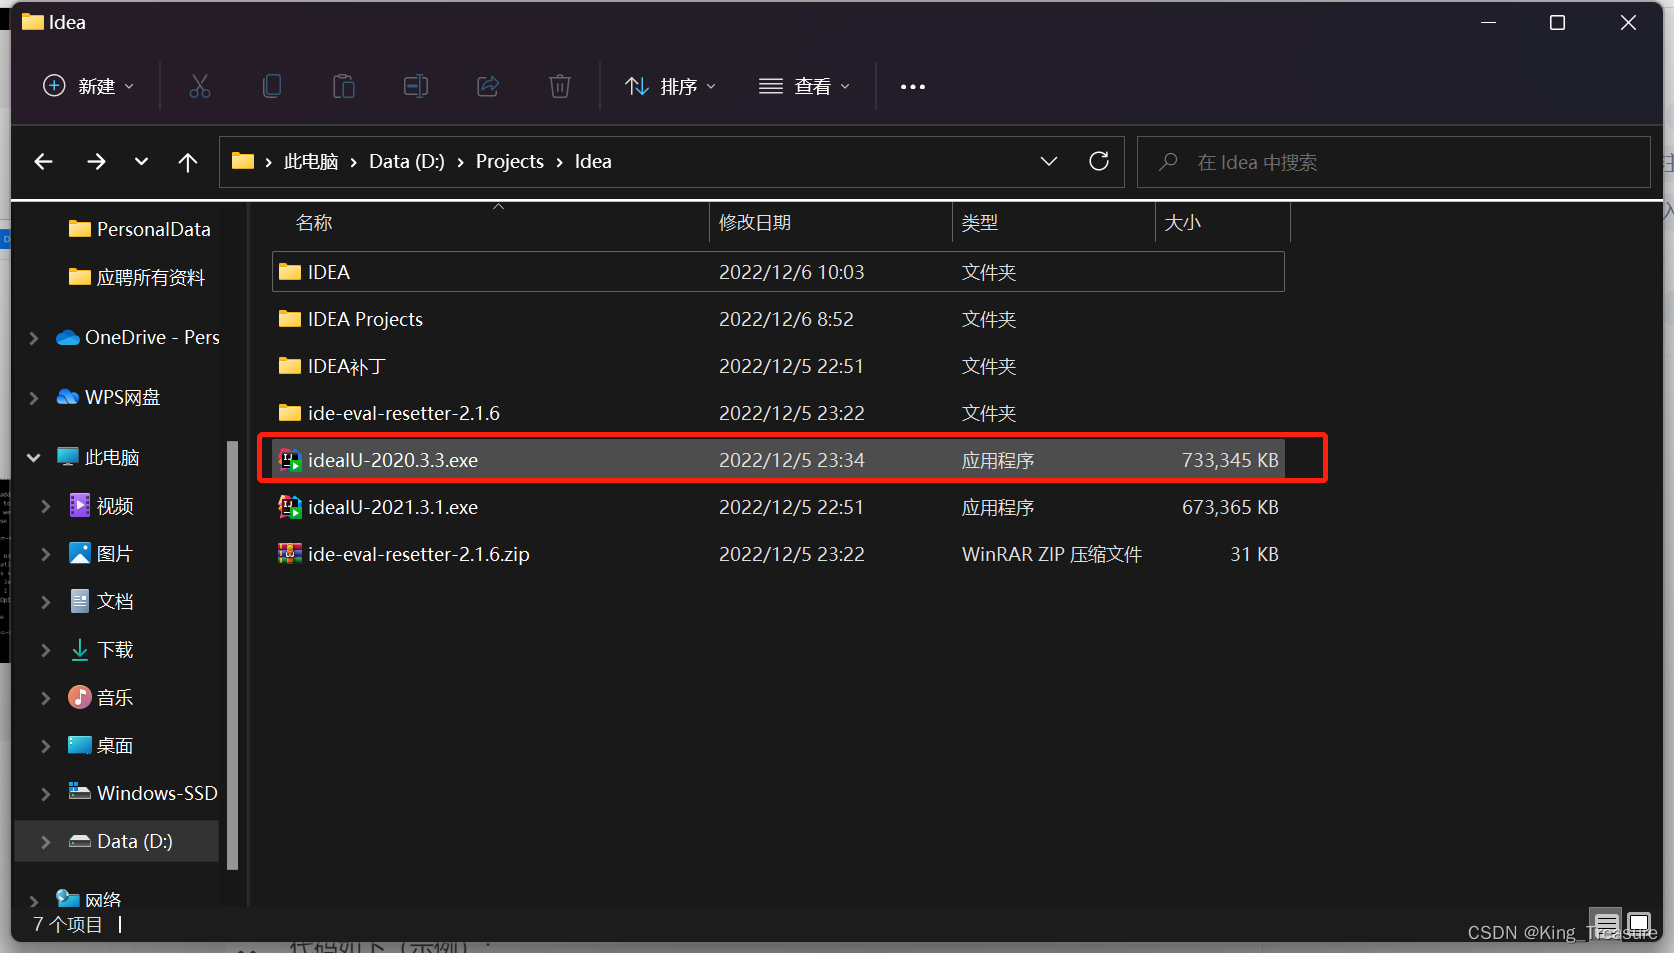Select the WinRAR icon of ide-eval-resetter-2.1.6.zip
Image resolution: width=1674 pixels, height=953 pixels.
[x=290, y=553]
